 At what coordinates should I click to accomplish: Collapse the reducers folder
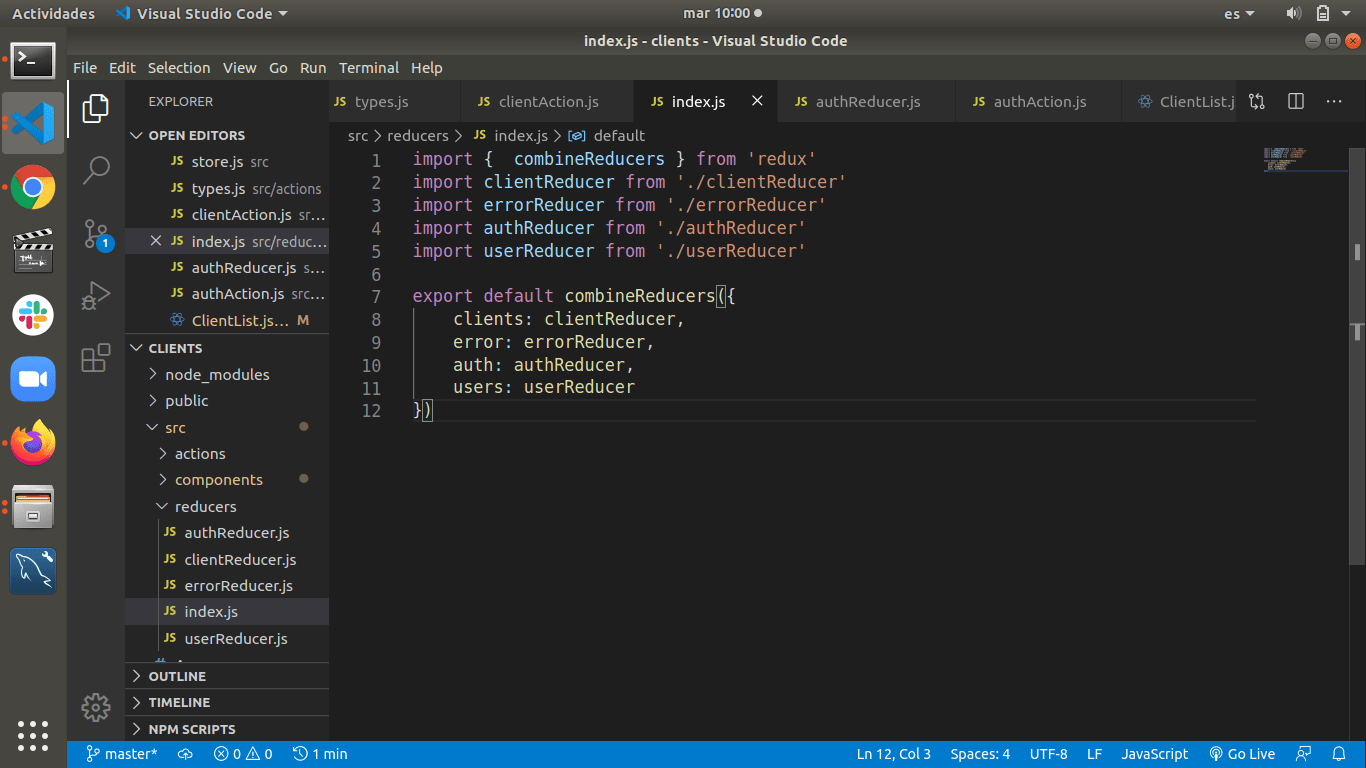(x=205, y=506)
